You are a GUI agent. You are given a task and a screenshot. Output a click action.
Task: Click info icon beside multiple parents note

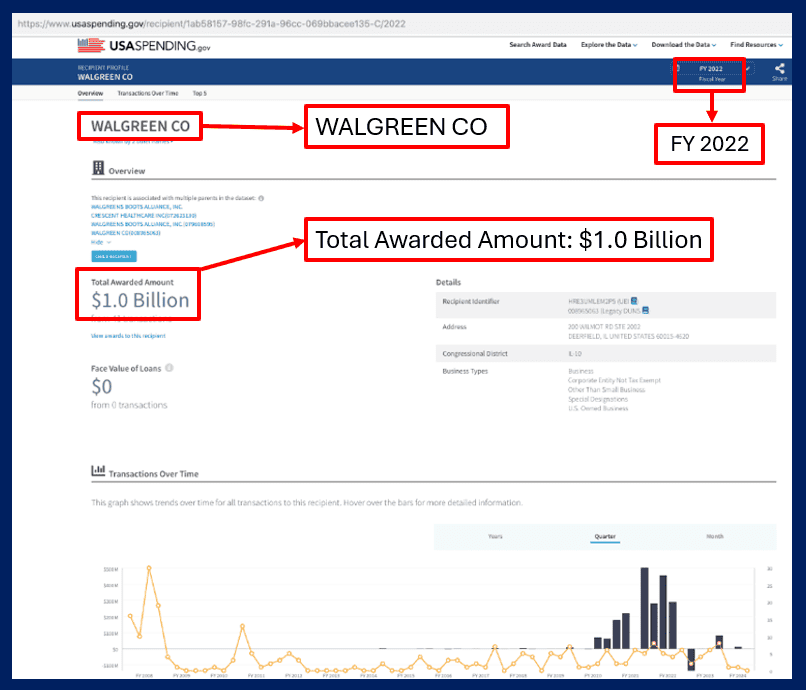click(261, 198)
